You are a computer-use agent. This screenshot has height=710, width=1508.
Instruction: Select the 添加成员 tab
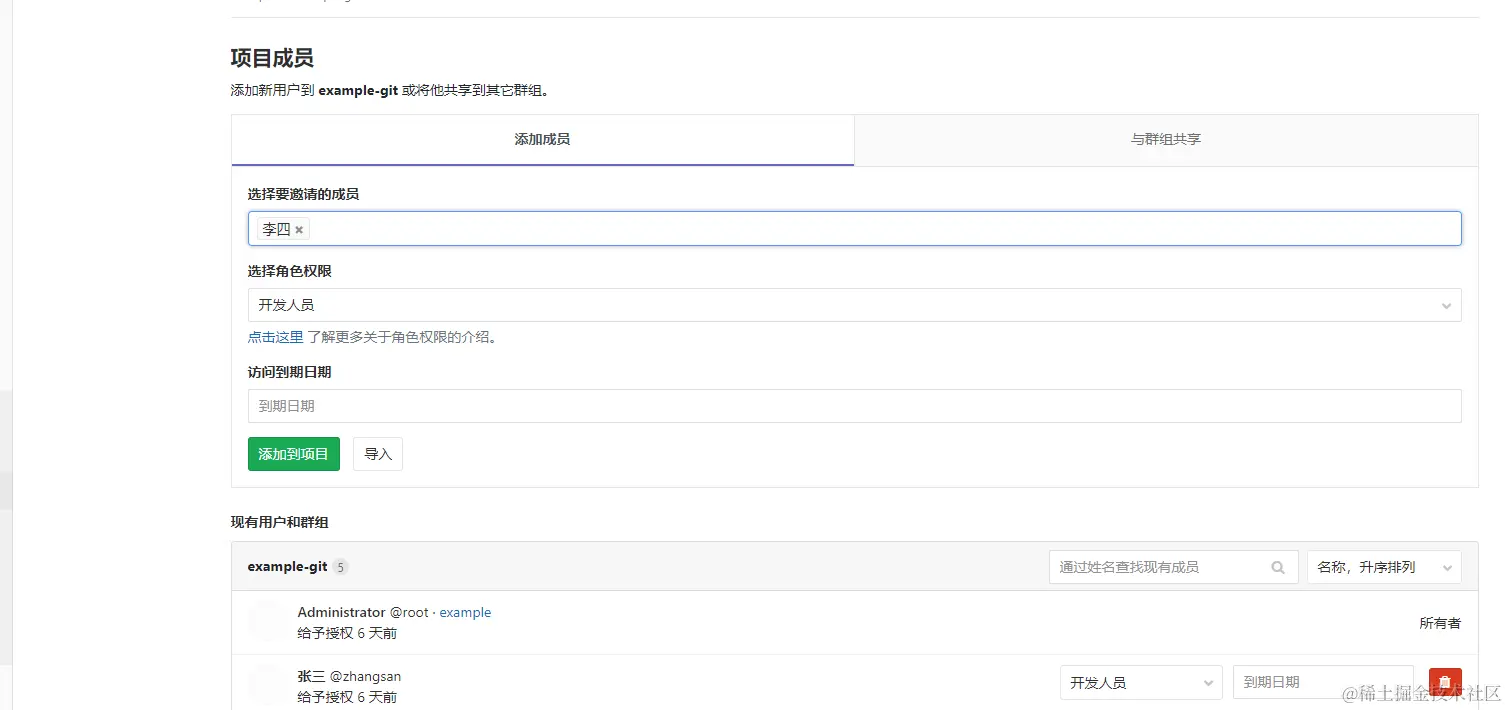(x=541, y=139)
